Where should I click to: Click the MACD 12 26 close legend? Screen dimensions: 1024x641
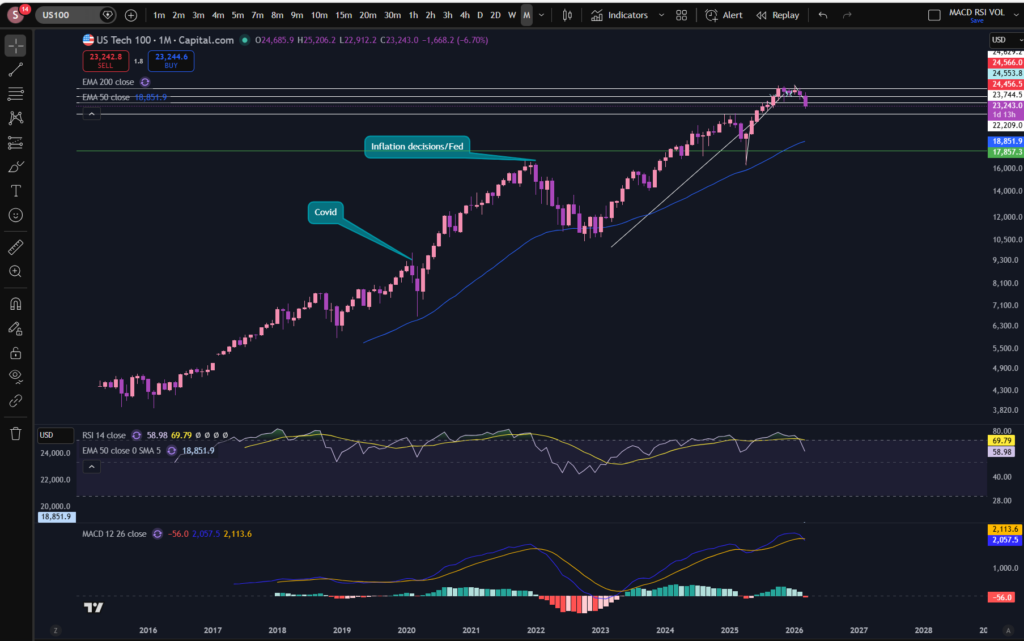click(114, 534)
